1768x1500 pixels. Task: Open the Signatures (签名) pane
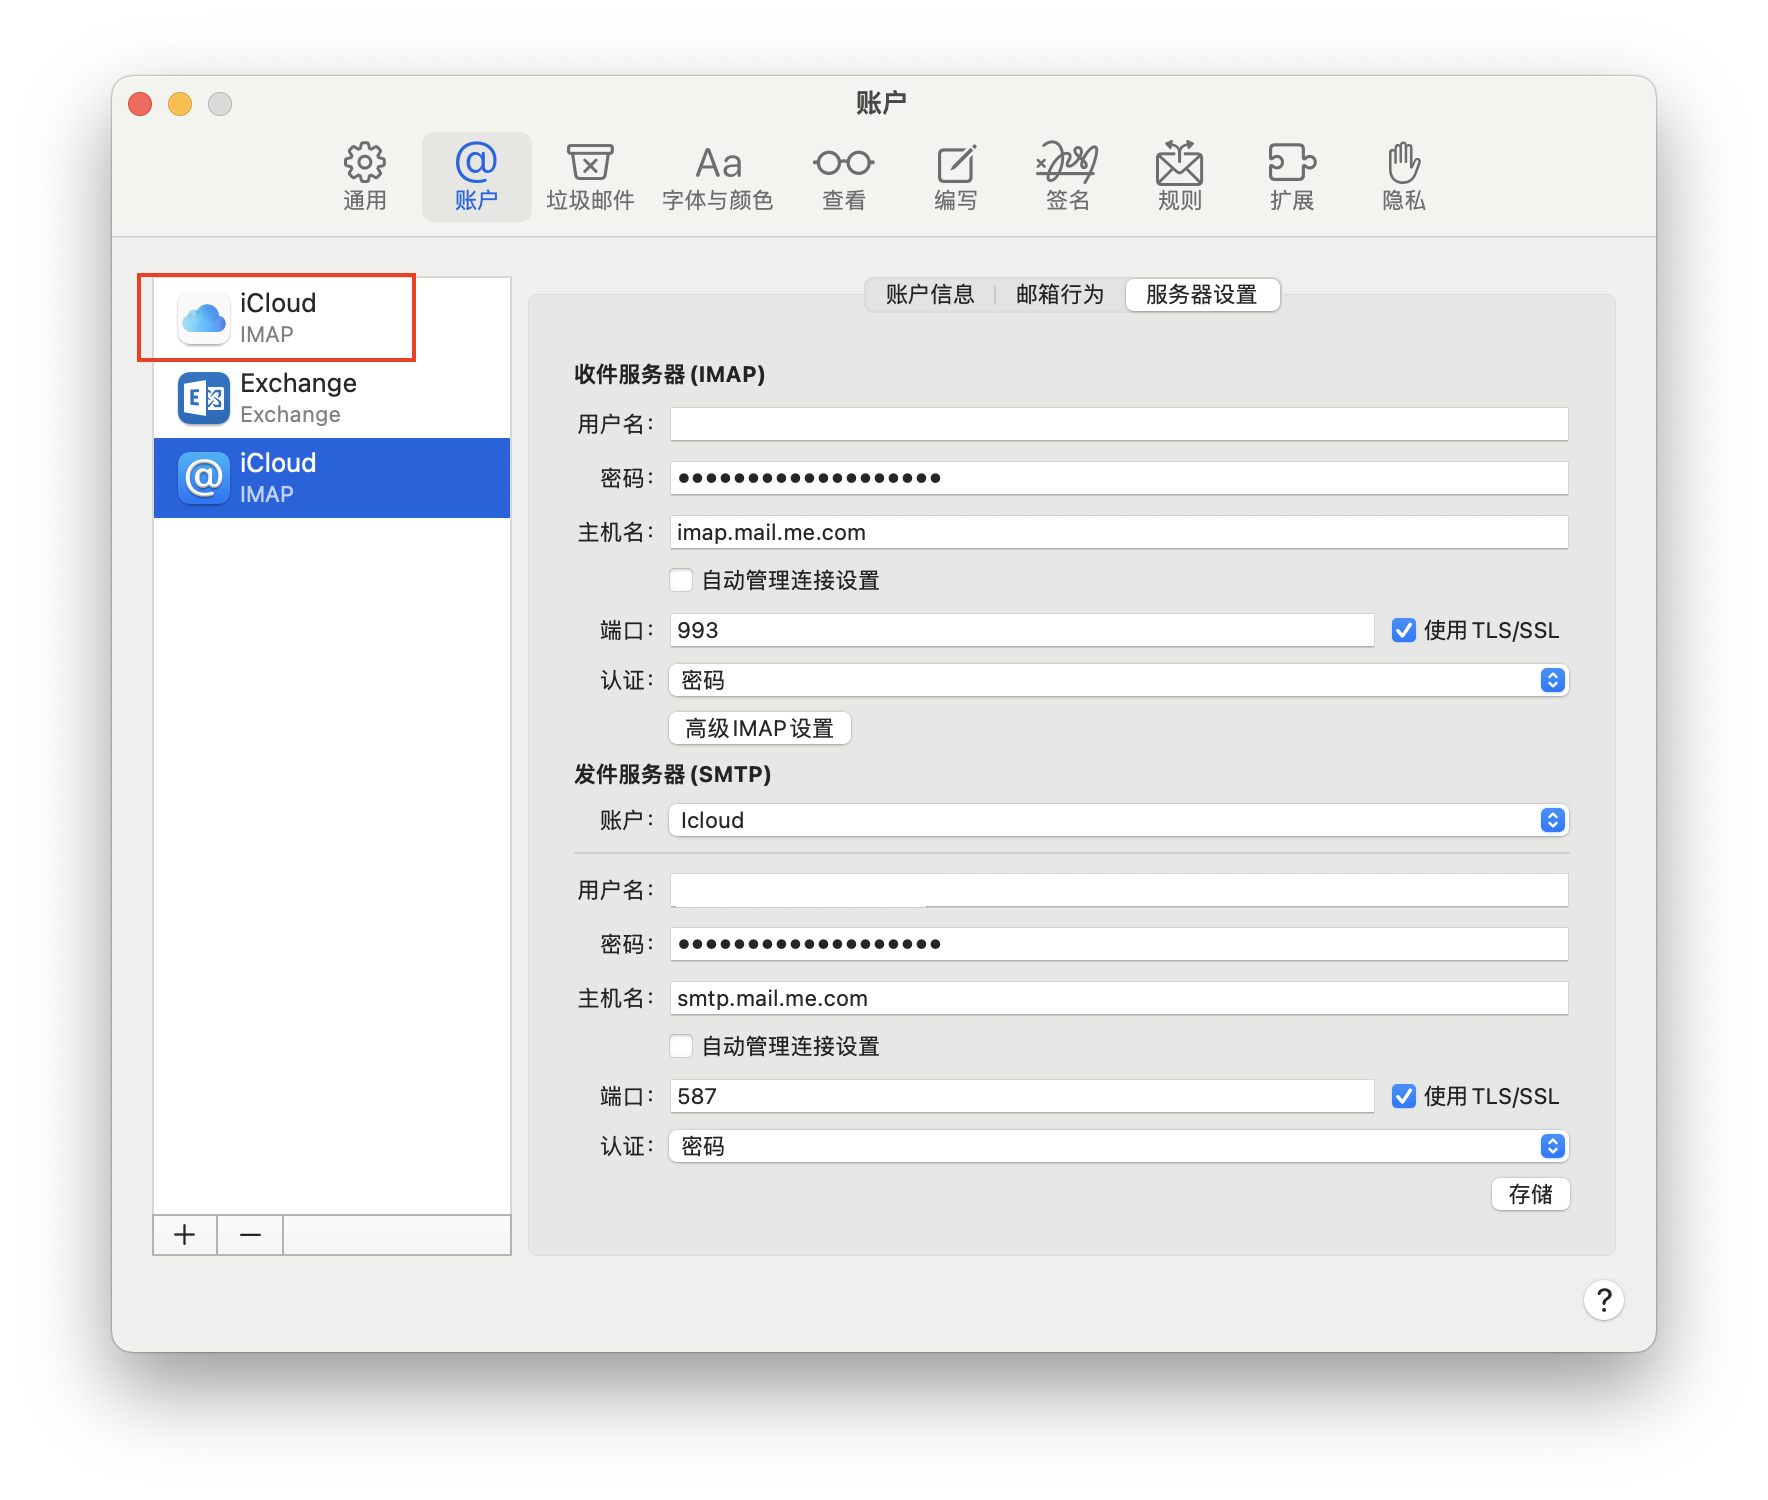tap(1067, 176)
